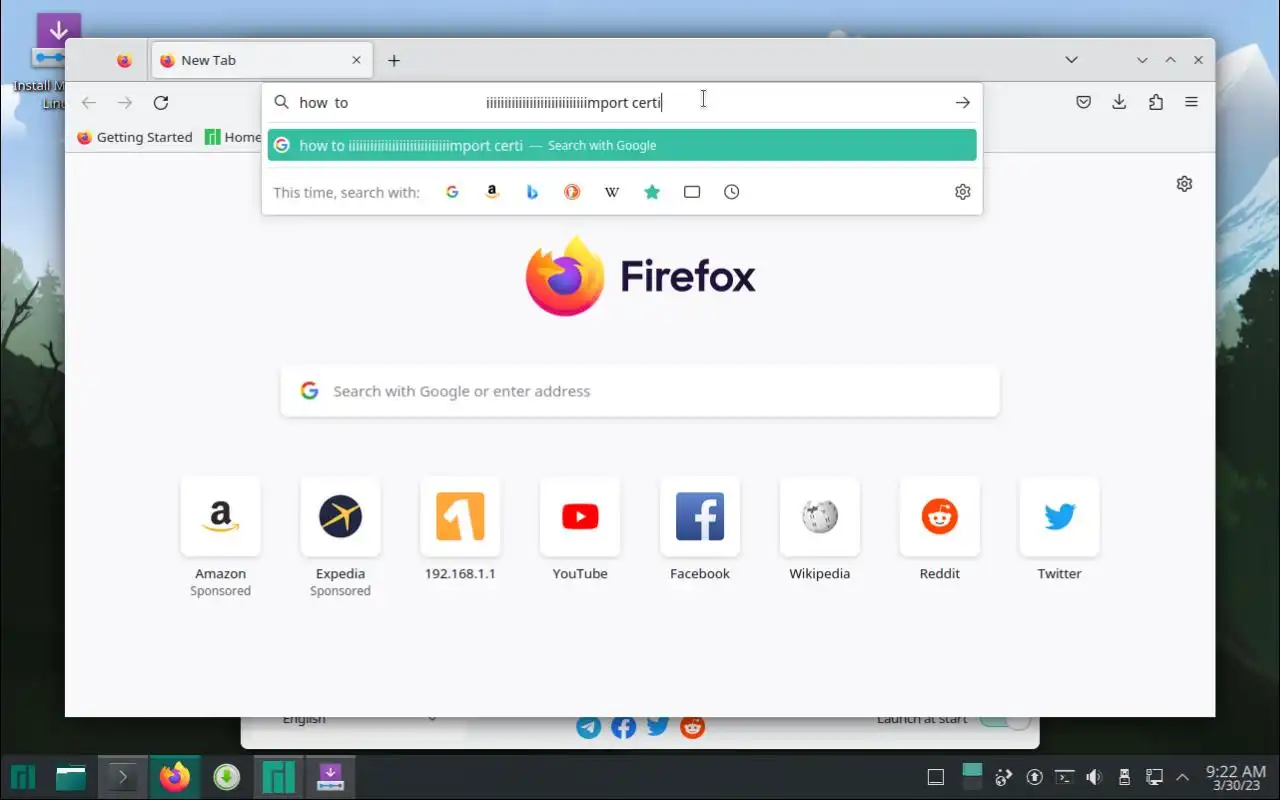This screenshot has height=800, width=1280.
Task: Open search settings gear in dropdown
Action: (962, 192)
